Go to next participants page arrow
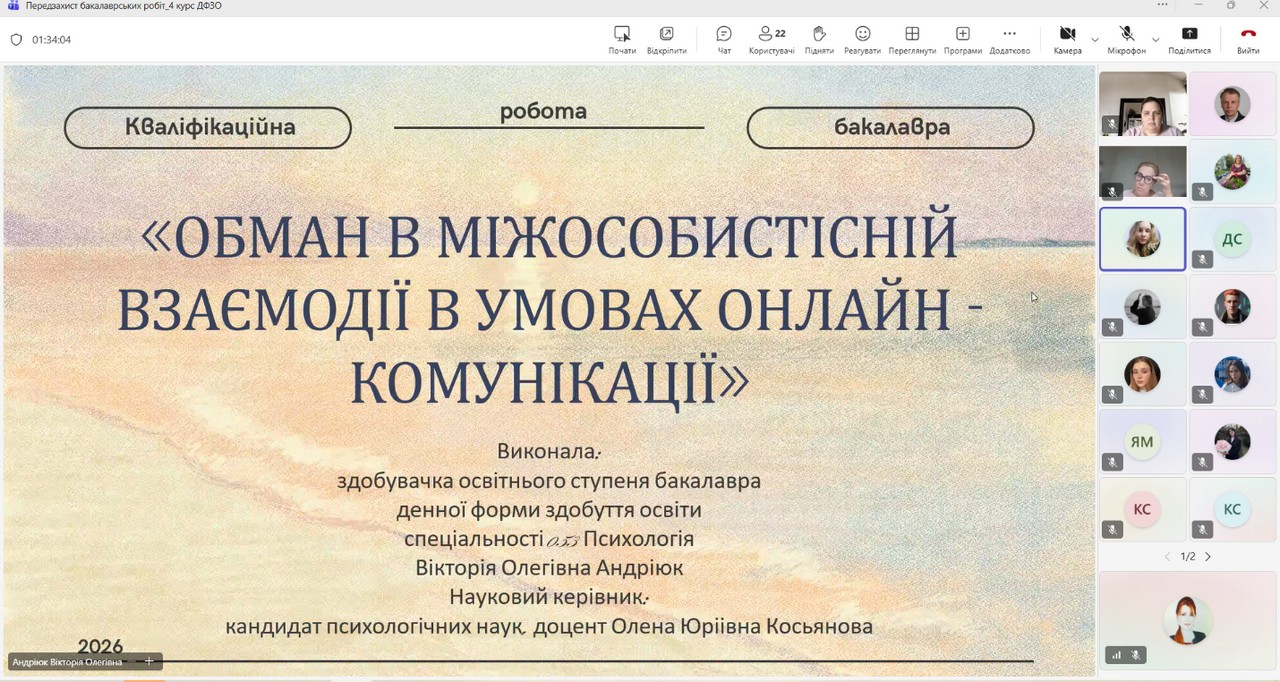This screenshot has width=1280, height=682. [1208, 556]
